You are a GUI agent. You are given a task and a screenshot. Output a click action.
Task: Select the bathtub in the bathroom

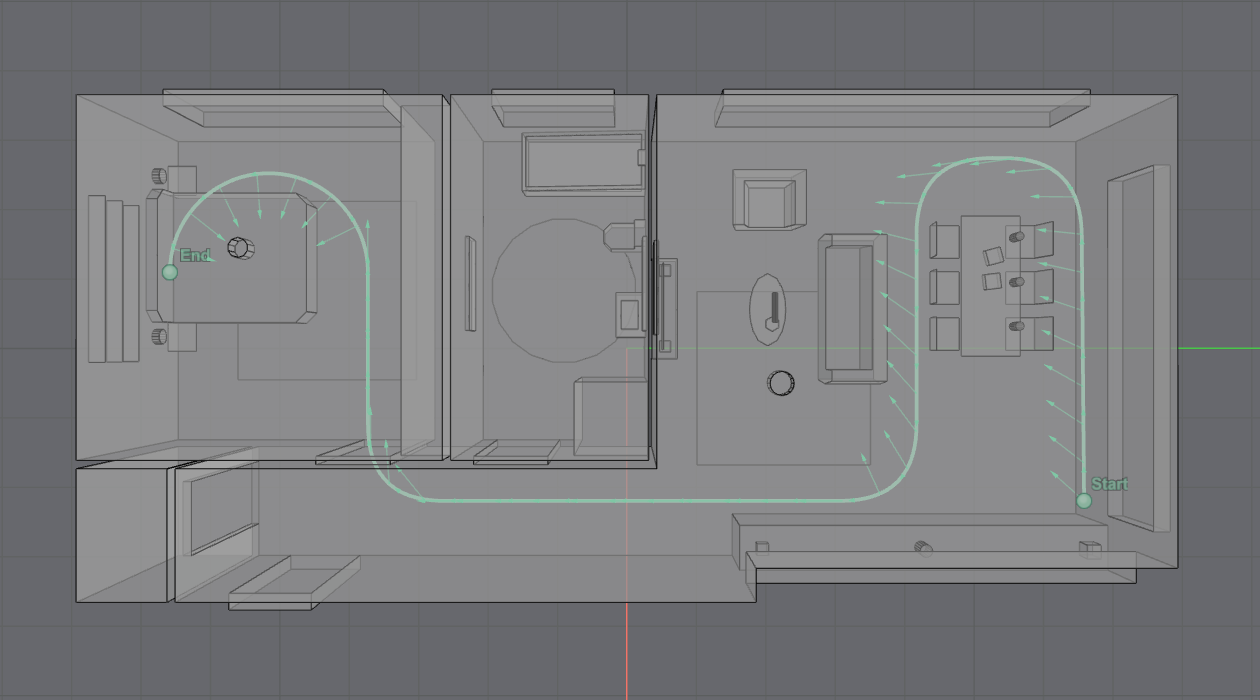582,162
